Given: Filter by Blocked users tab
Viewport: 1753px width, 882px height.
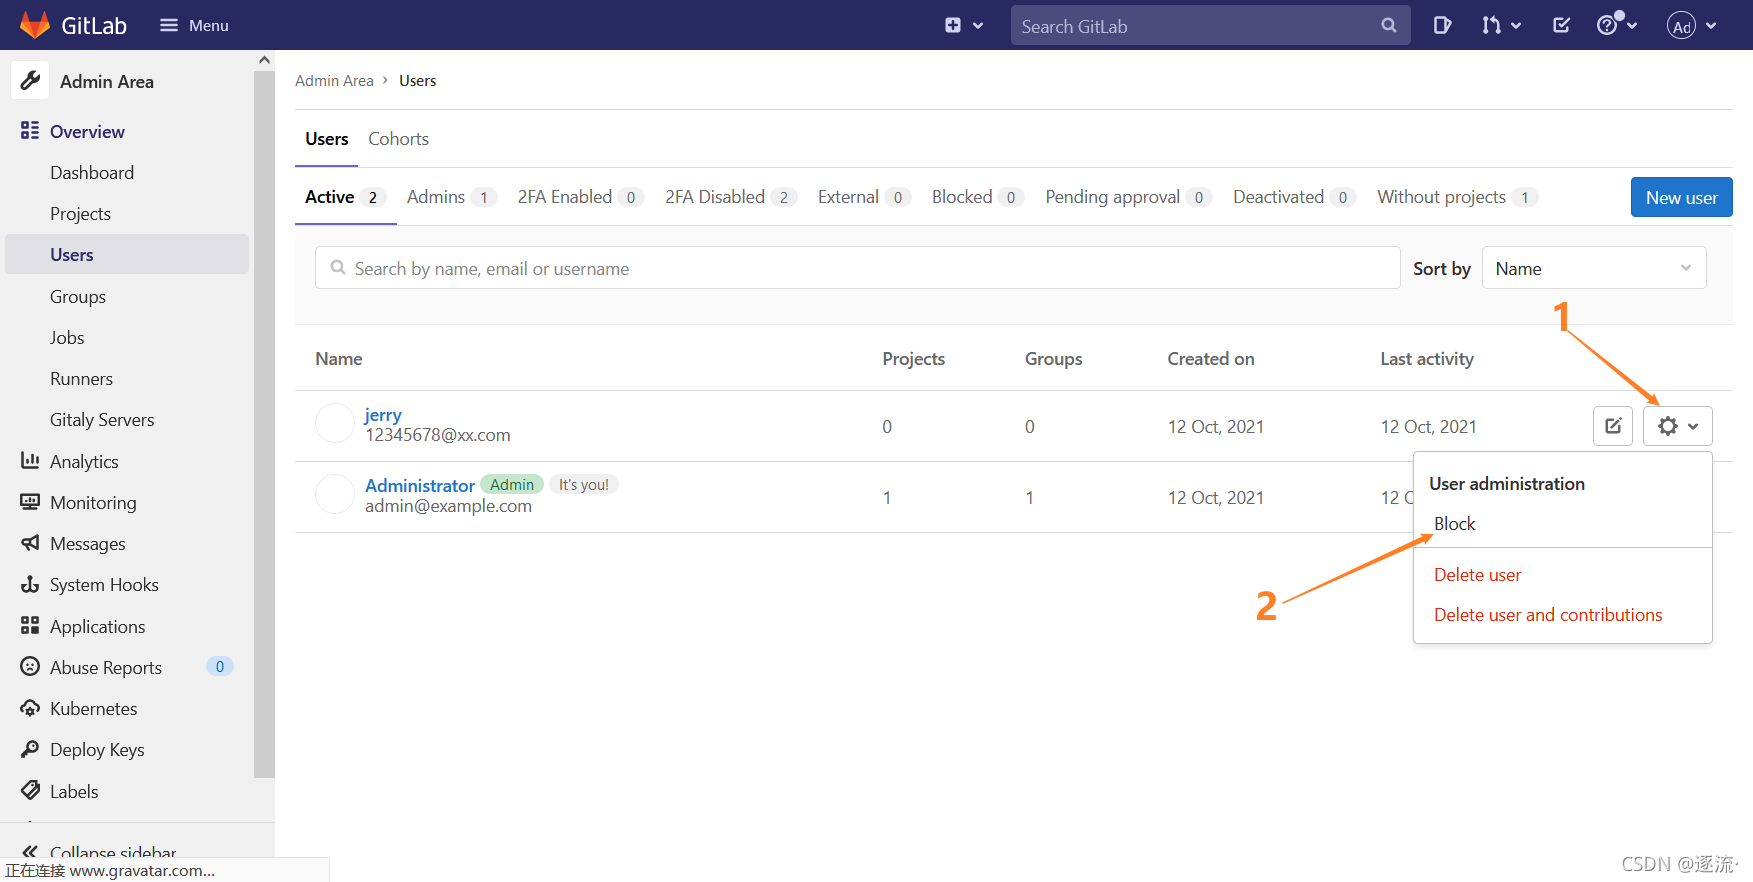Looking at the screenshot, I should coord(978,197).
